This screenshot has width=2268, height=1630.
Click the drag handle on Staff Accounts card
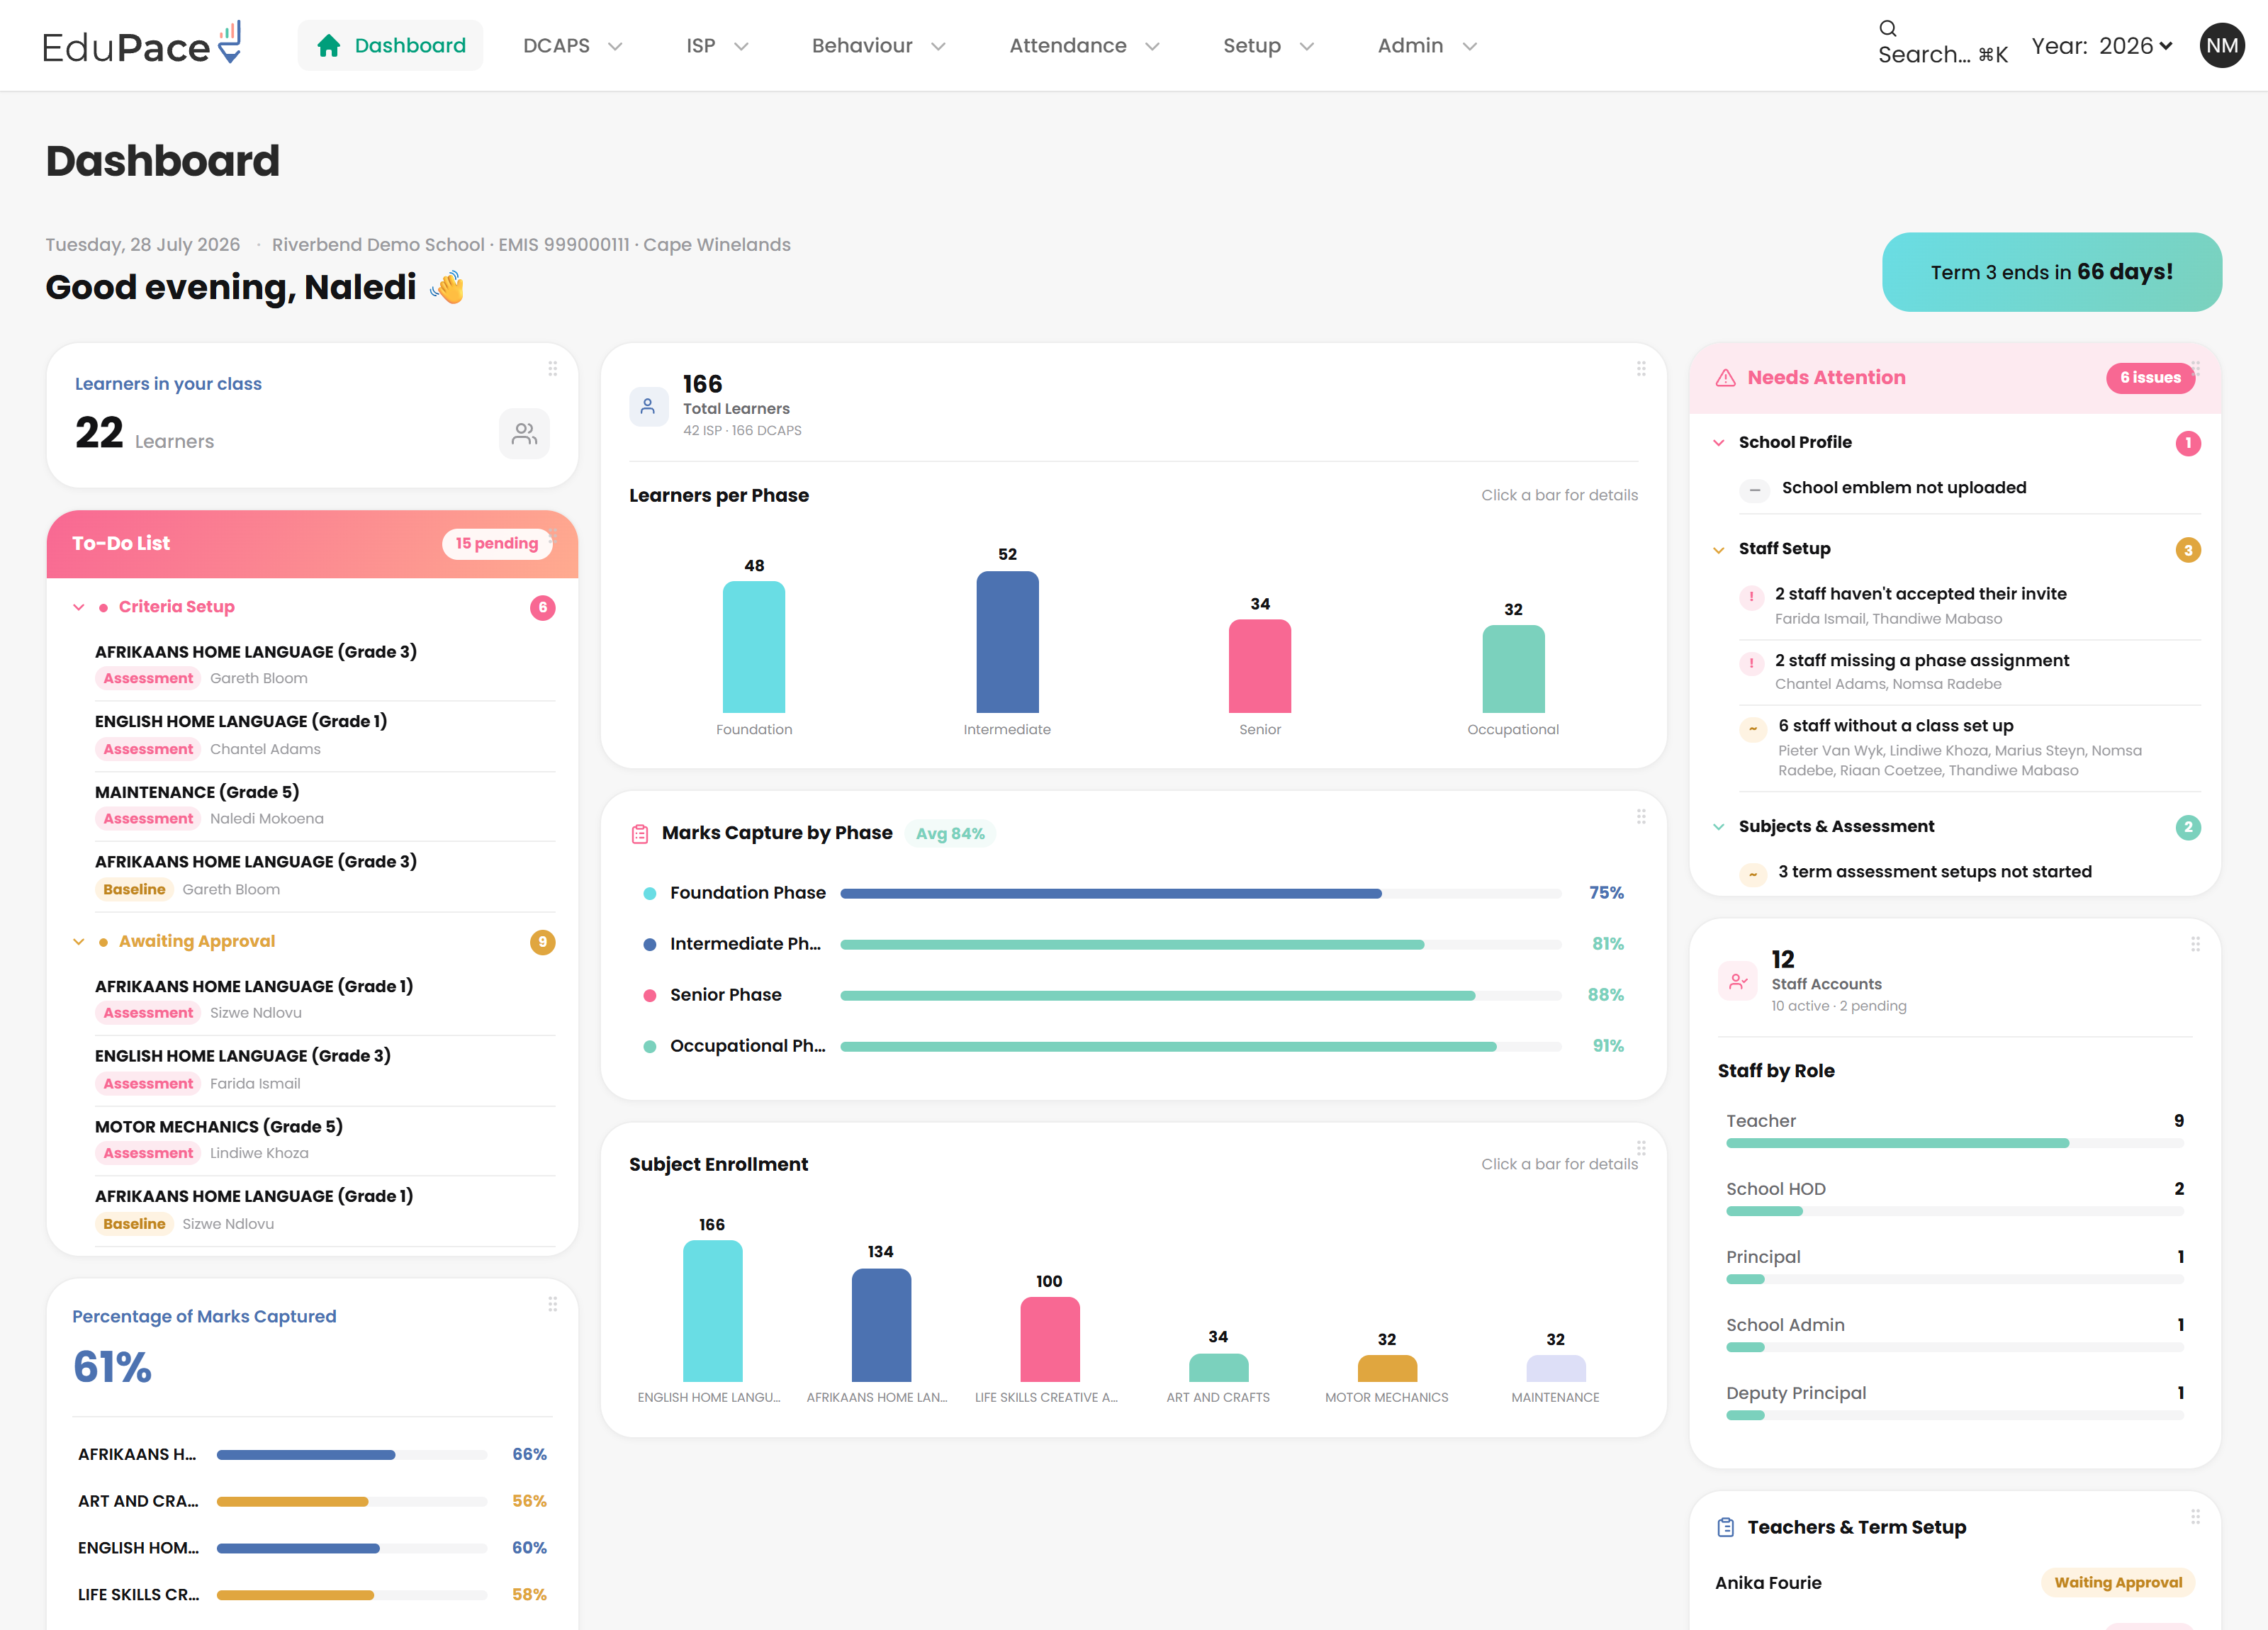[x=2195, y=944]
